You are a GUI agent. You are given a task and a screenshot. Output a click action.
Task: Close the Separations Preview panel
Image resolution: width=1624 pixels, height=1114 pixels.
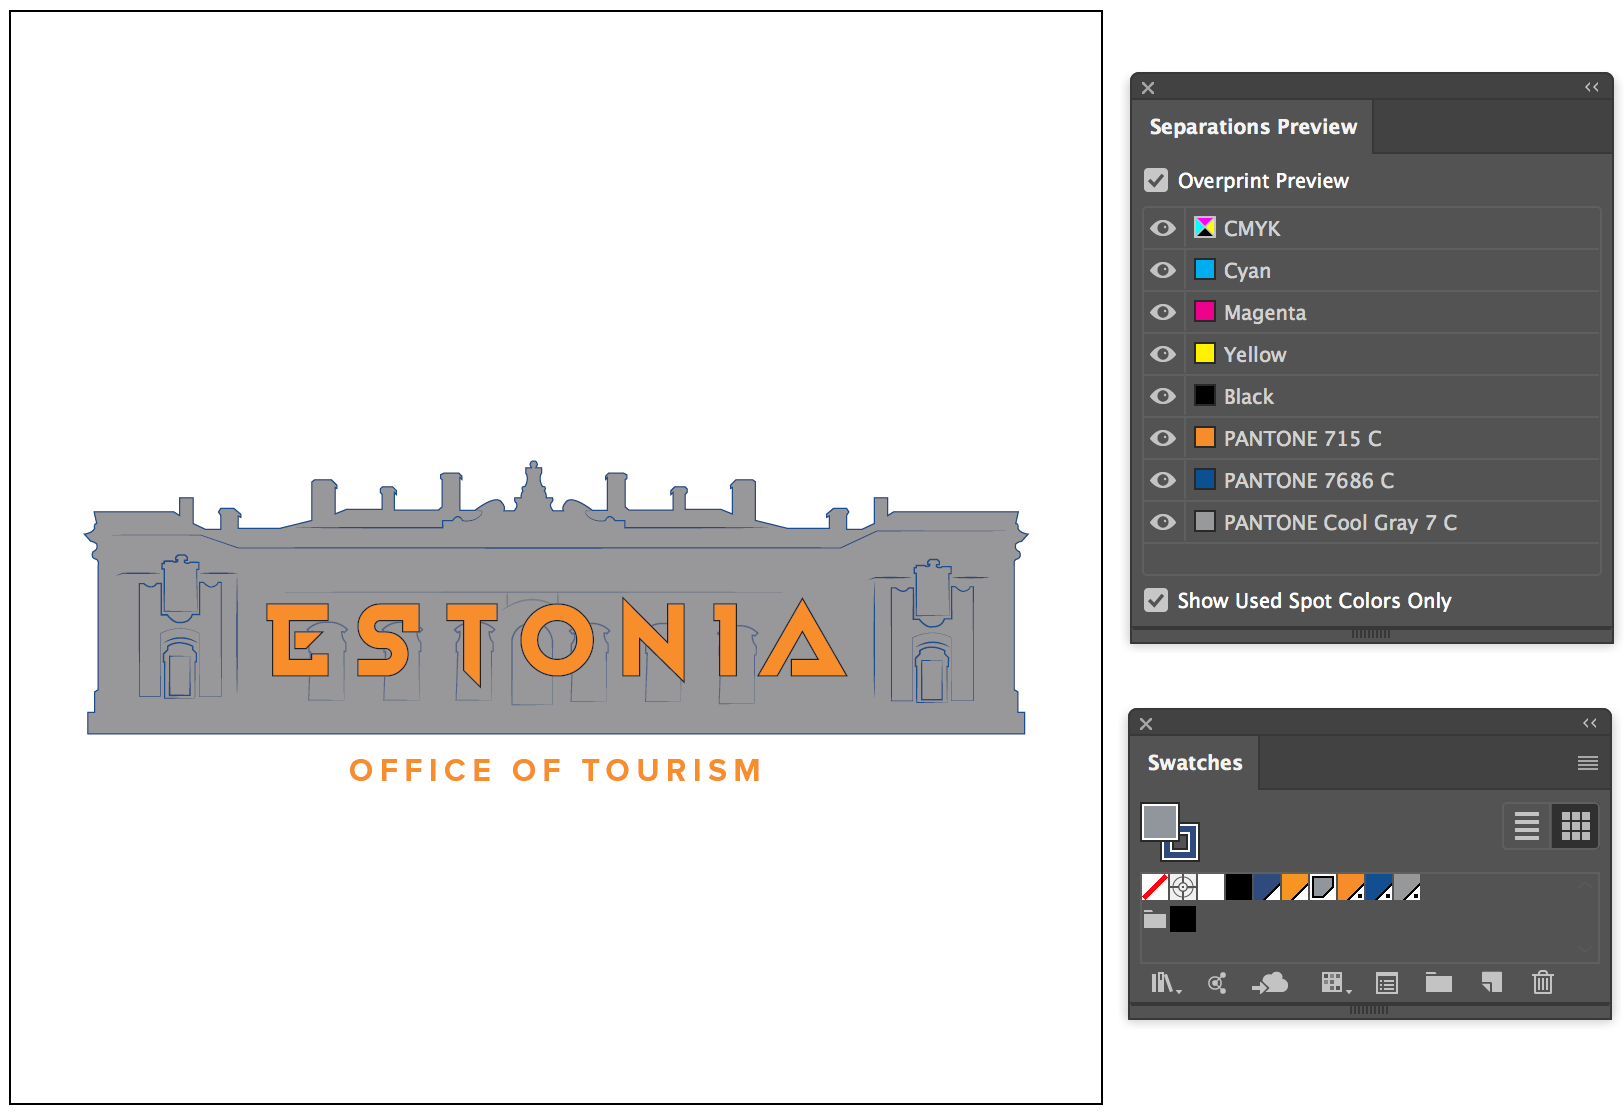pyautogui.click(x=1148, y=88)
